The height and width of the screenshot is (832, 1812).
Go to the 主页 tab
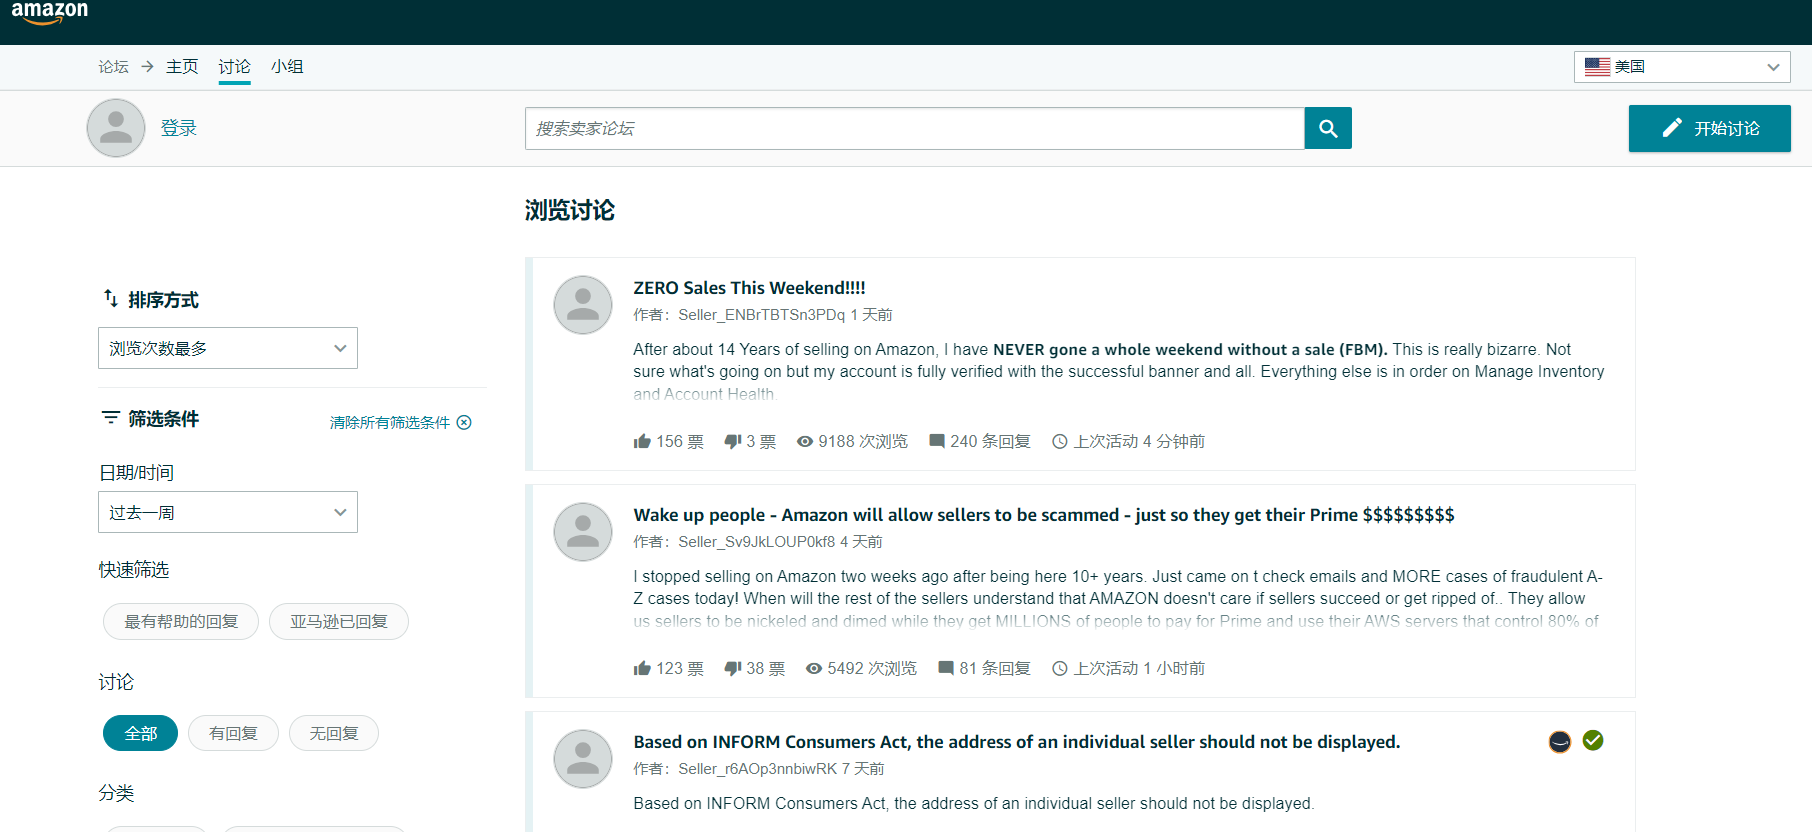[x=182, y=66]
